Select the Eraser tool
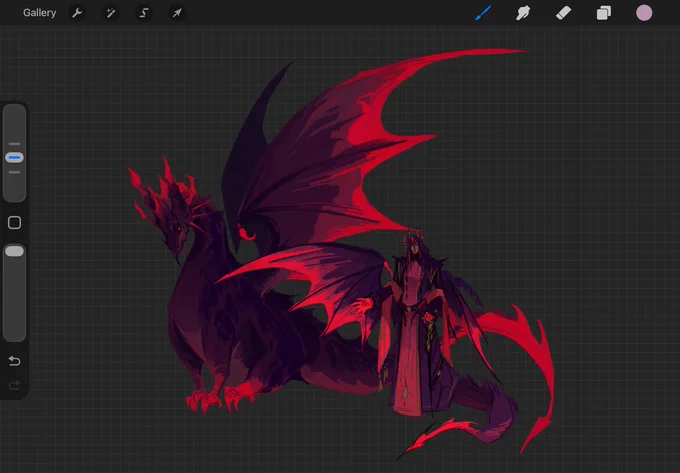The width and height of the screenshot is (680, 473). point(563,13)
